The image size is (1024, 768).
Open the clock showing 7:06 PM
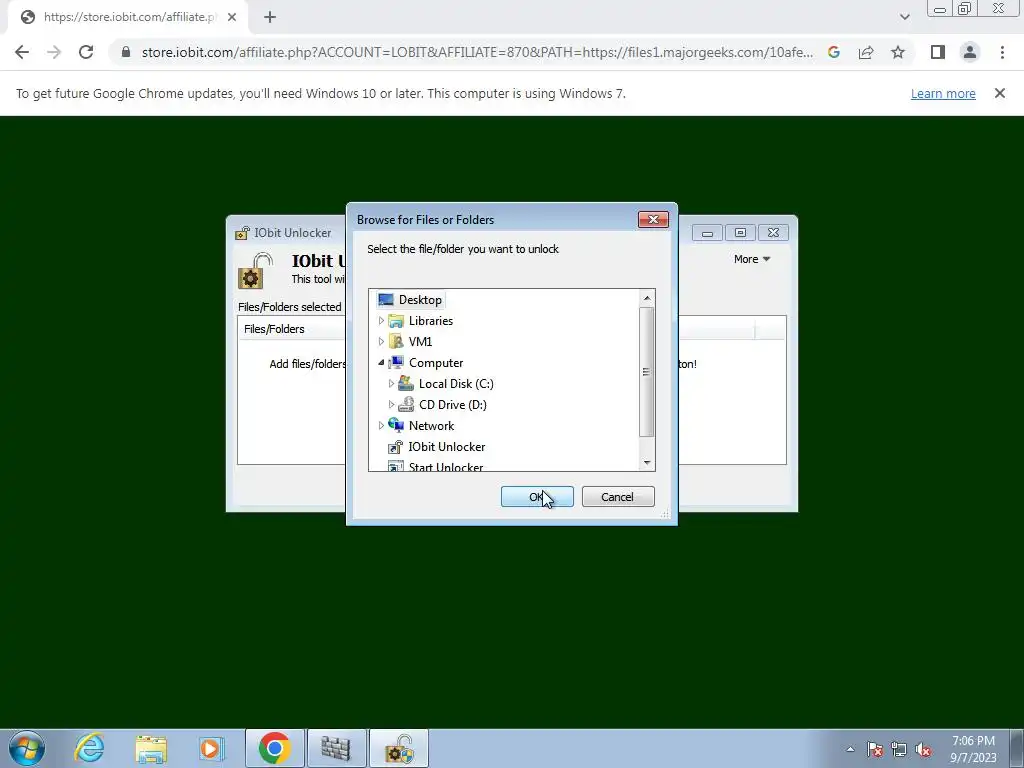click(x=974, y=749)
